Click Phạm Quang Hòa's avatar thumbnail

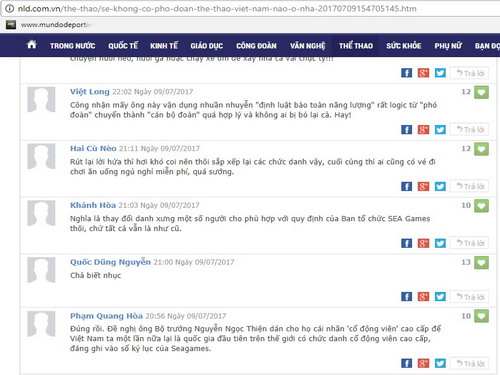pyautogui.click(x=41, y=323)
